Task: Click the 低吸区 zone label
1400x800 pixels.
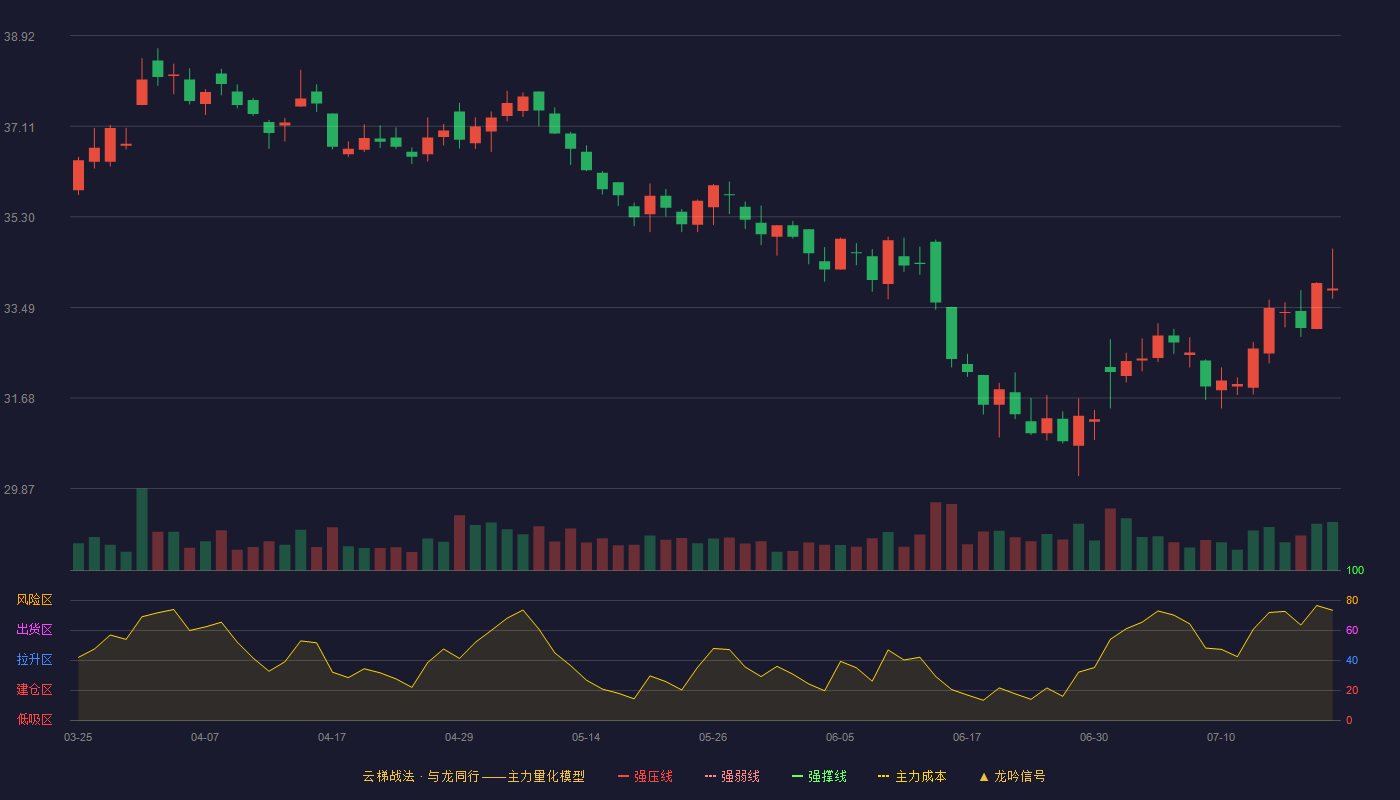Action: coord(34,719)
